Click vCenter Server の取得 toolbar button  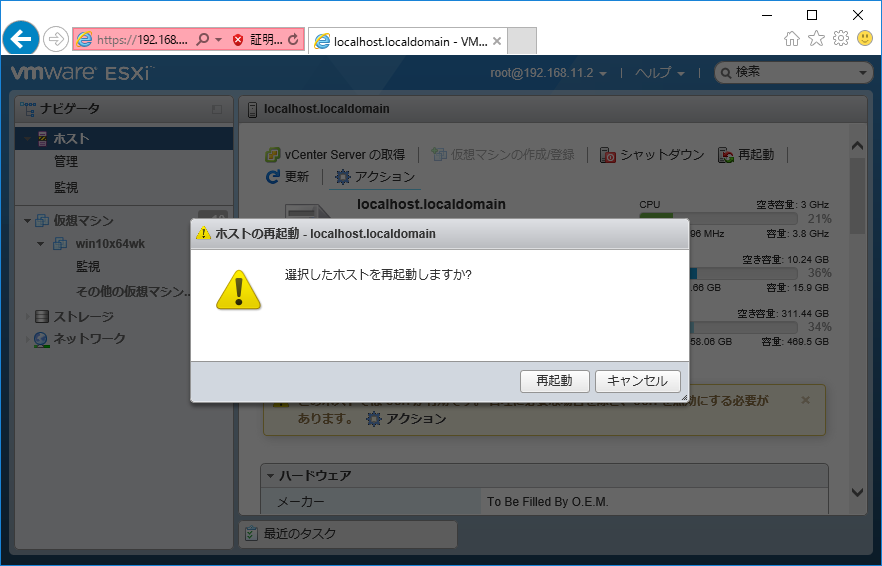click(x=335, y=155)
